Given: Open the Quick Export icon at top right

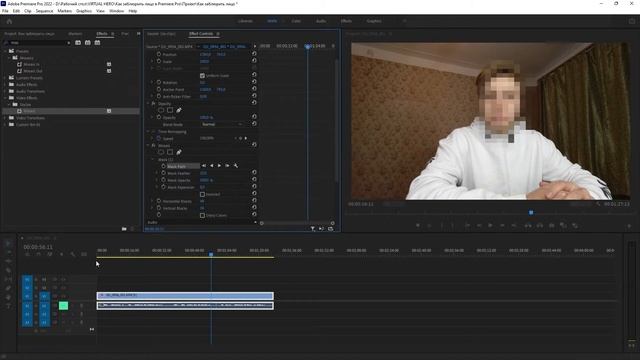Looking at the screenshot, I should [632, 21].
